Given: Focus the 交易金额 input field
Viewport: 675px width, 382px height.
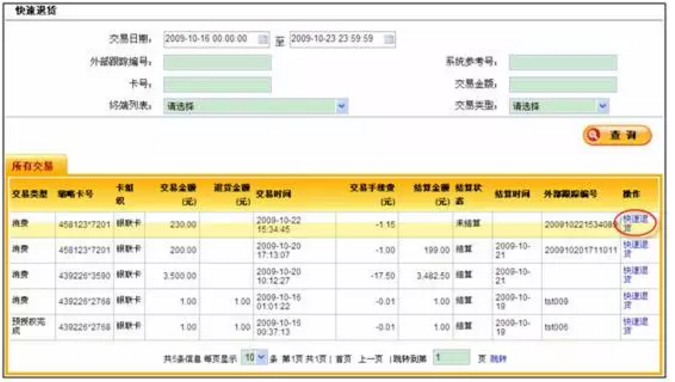Looking at the screenshot, I should point(563,84).
